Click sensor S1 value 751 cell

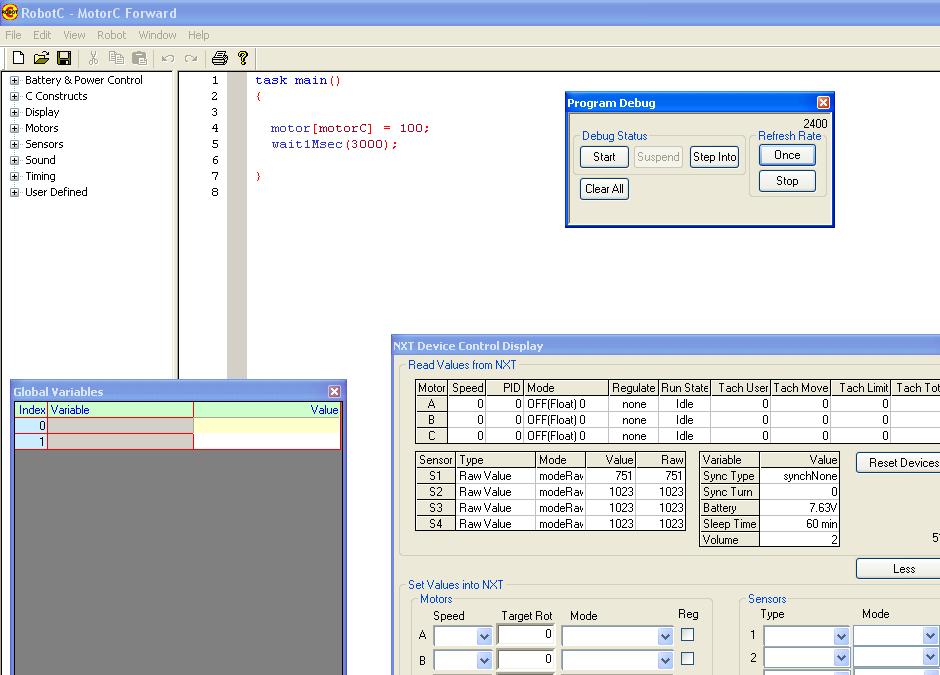[x=610, y=476]
